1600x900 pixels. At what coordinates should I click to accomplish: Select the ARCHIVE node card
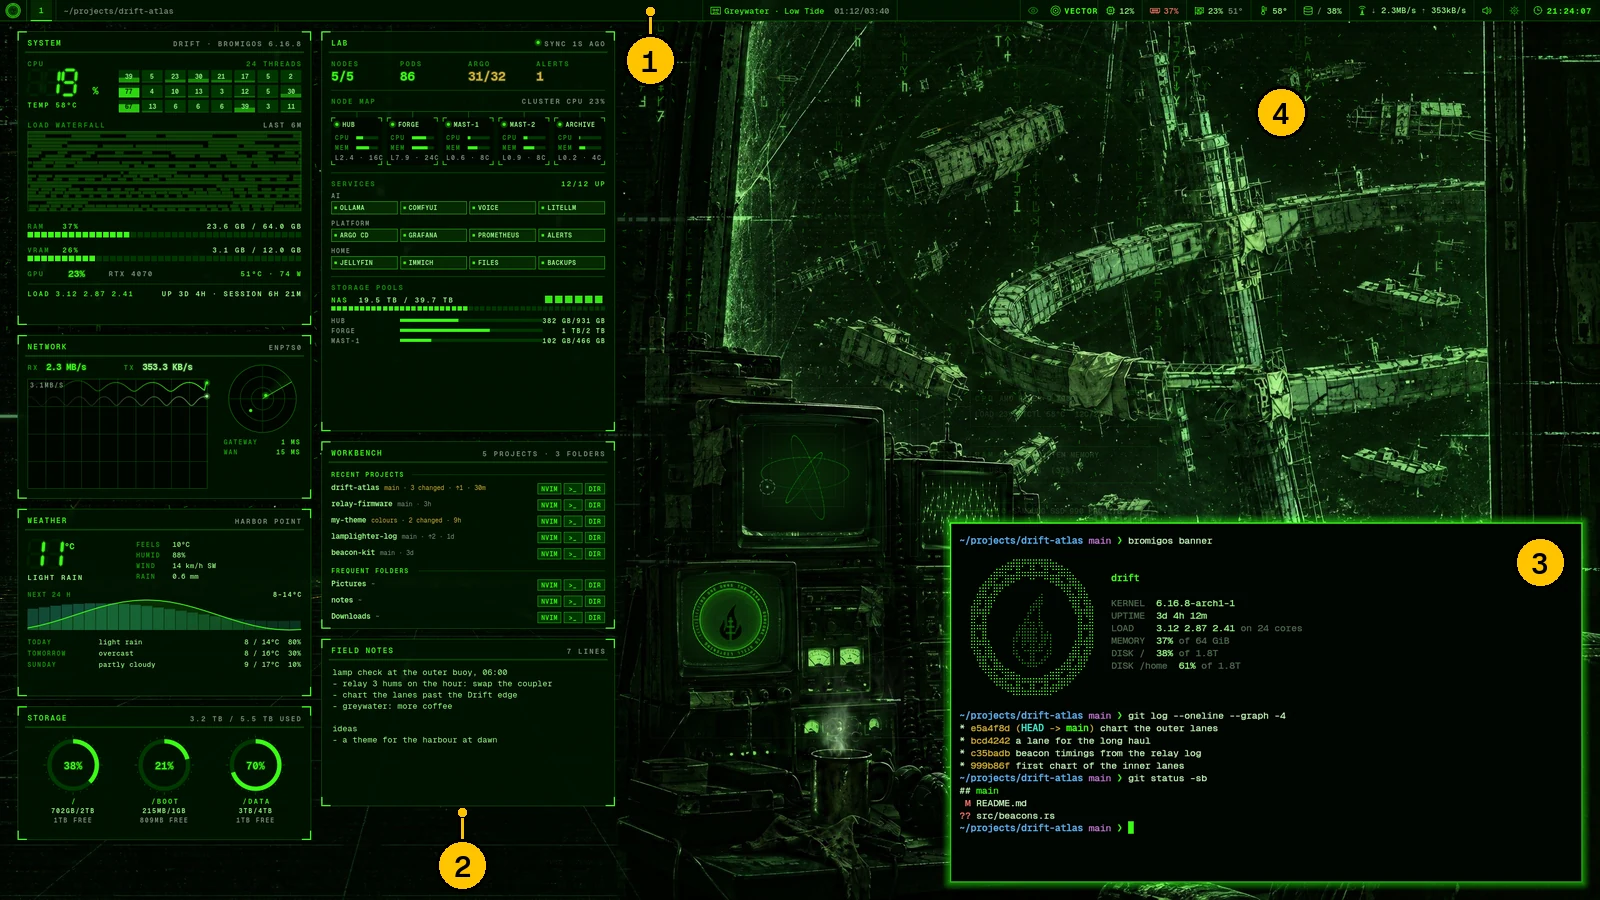580,140
